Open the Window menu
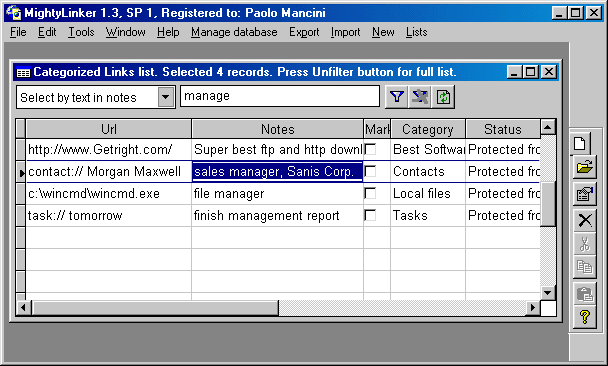 tap(126, 32)
